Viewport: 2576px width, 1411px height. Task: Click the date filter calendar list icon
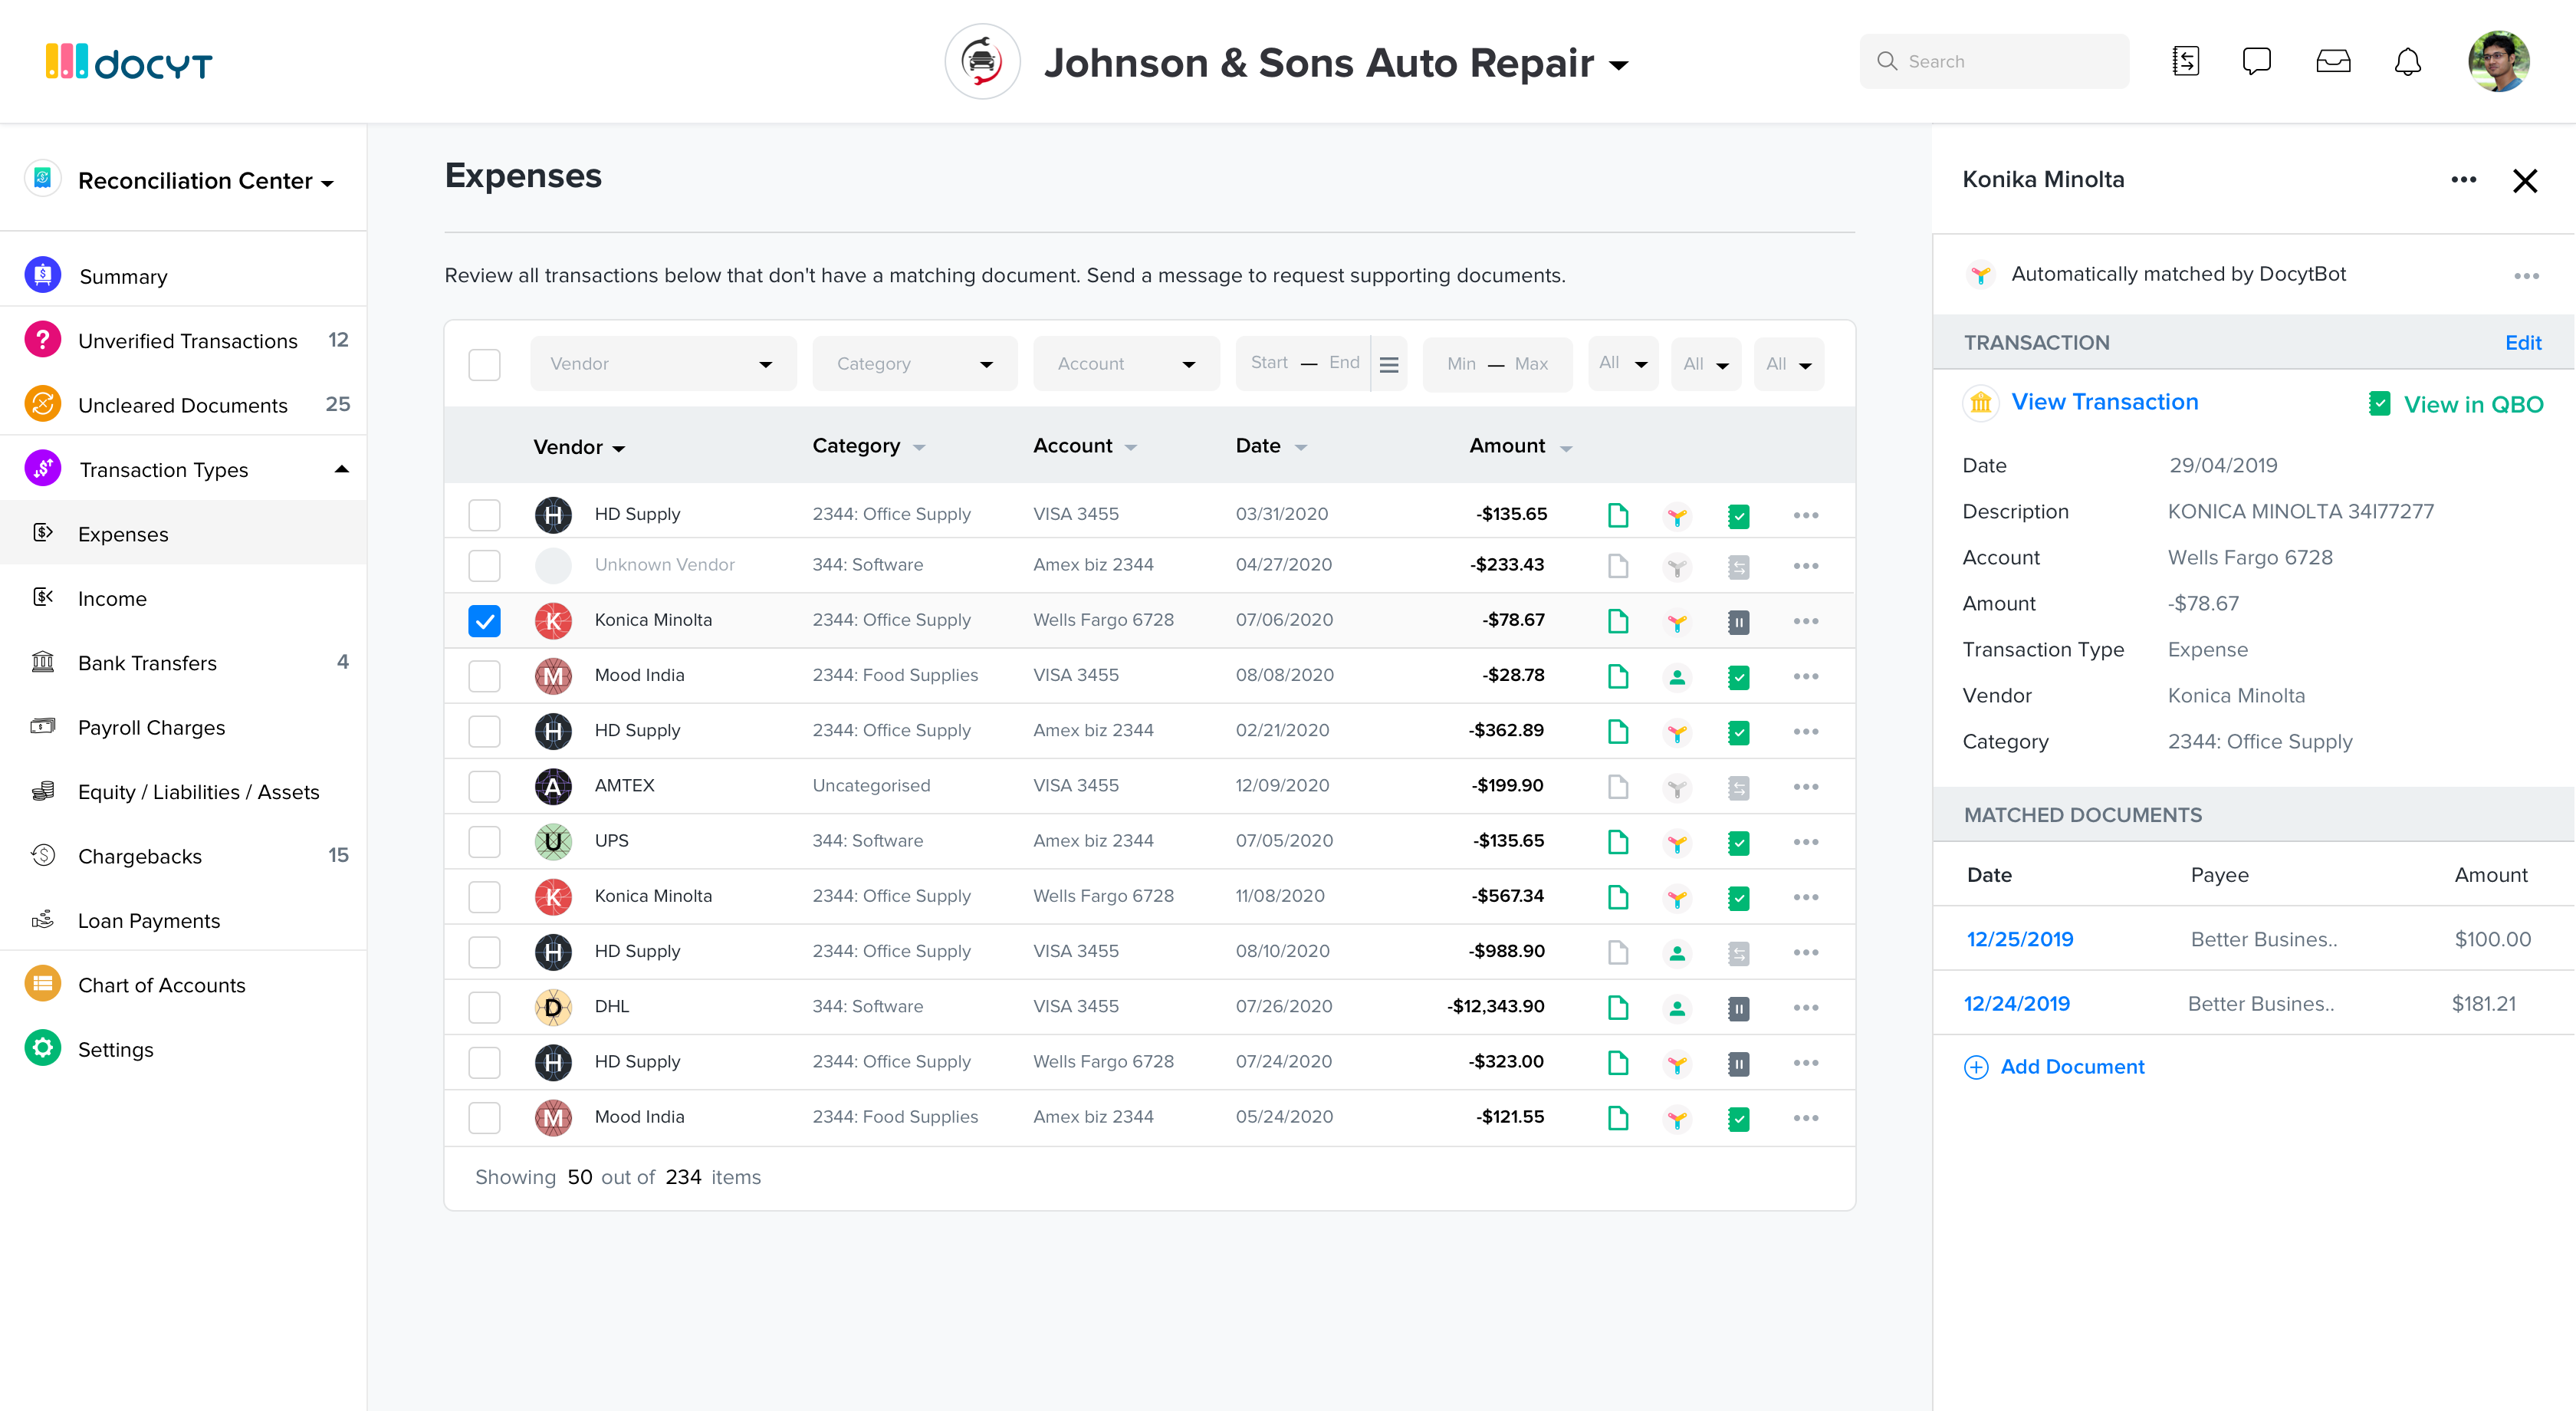pyautogui.click(x=1388, y=364)
